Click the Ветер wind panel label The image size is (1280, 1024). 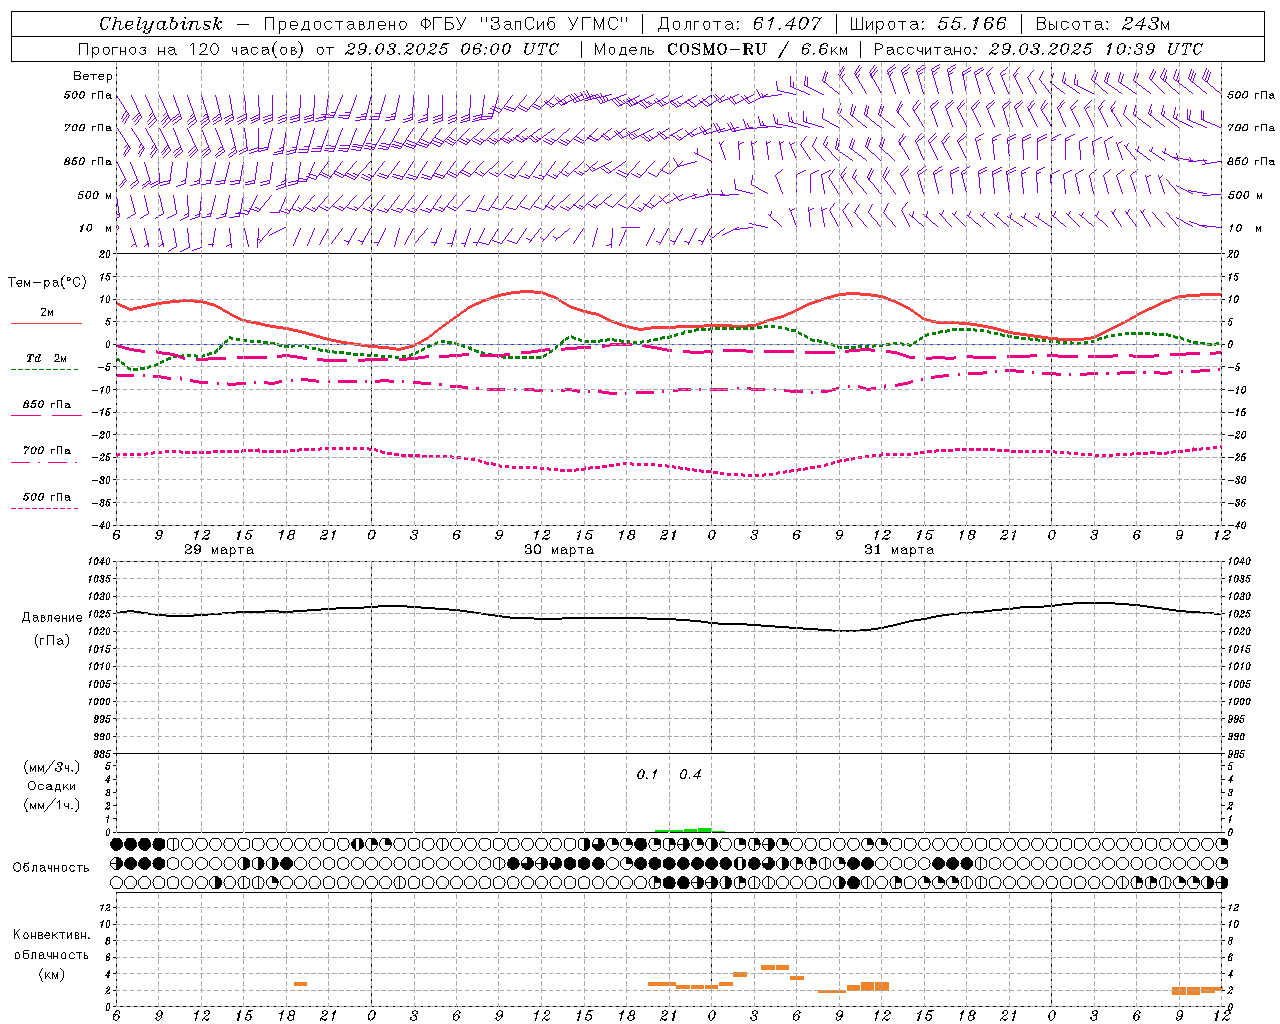(x=93, y=76)
